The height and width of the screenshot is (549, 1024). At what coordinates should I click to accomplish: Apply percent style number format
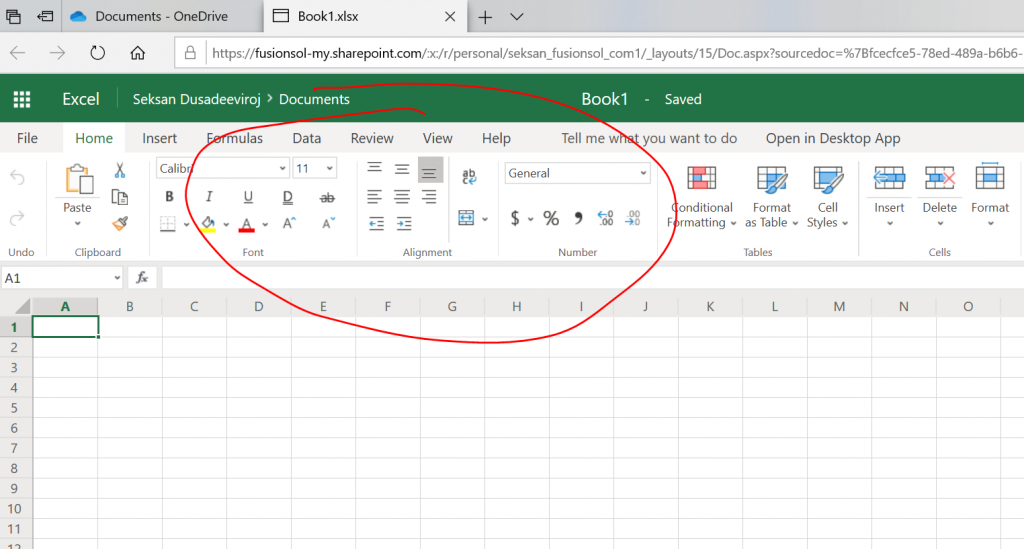pos(551,218)
